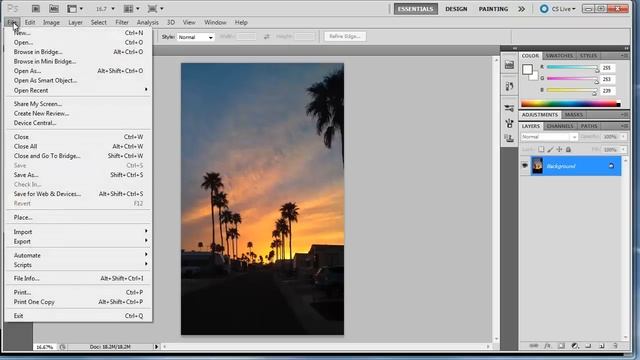Screen dimensions: 640x360
Task: Click the Photoshop Ps logo icon
Action: 13,8
